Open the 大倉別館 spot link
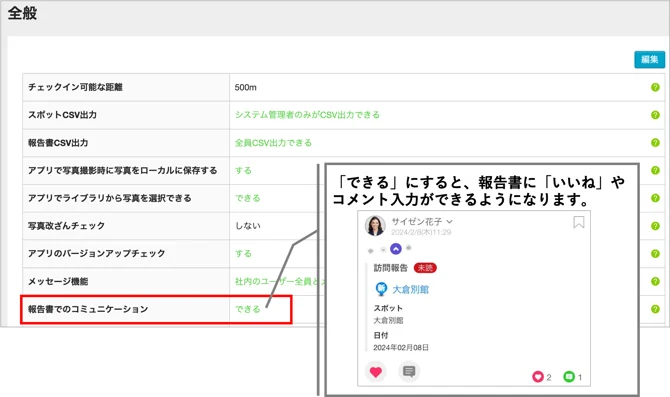 coord(410,289)
